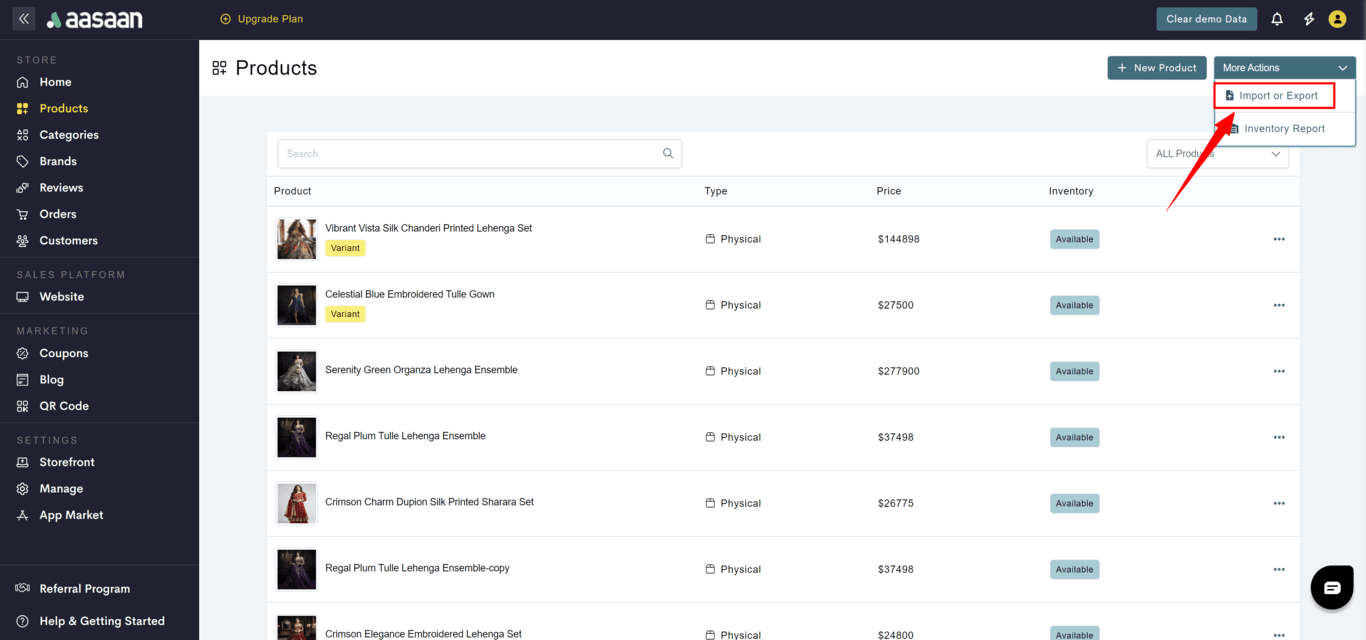
Task: Click the Celestial Blue Gown thumbnail
Action: (297, 306)
